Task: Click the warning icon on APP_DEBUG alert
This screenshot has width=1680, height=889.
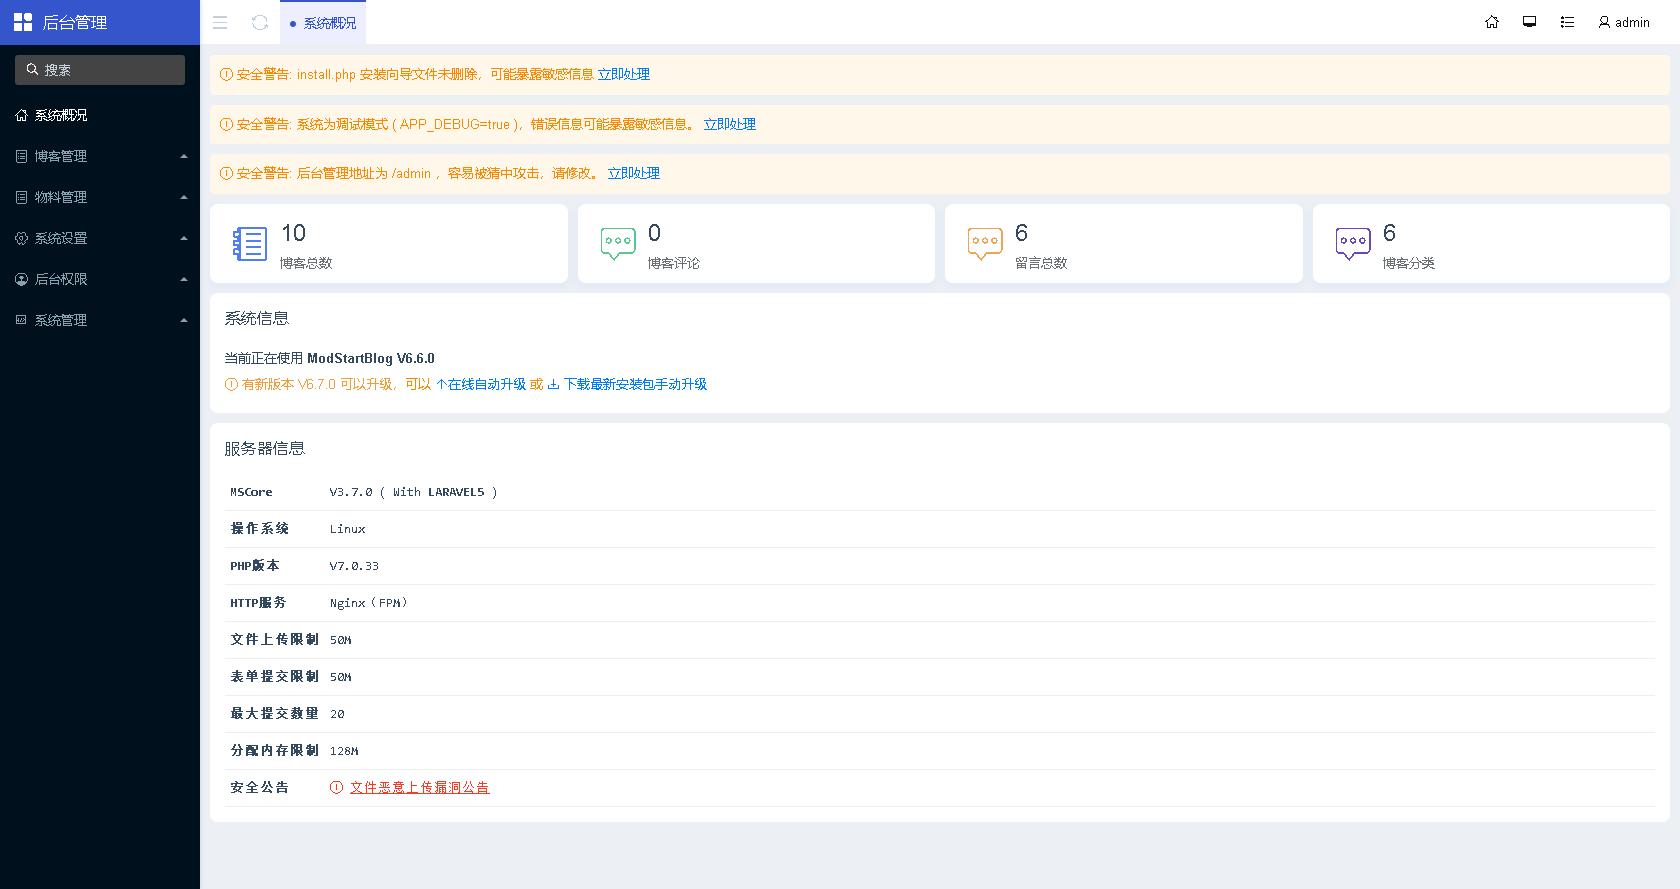Action: coord(226,124)
